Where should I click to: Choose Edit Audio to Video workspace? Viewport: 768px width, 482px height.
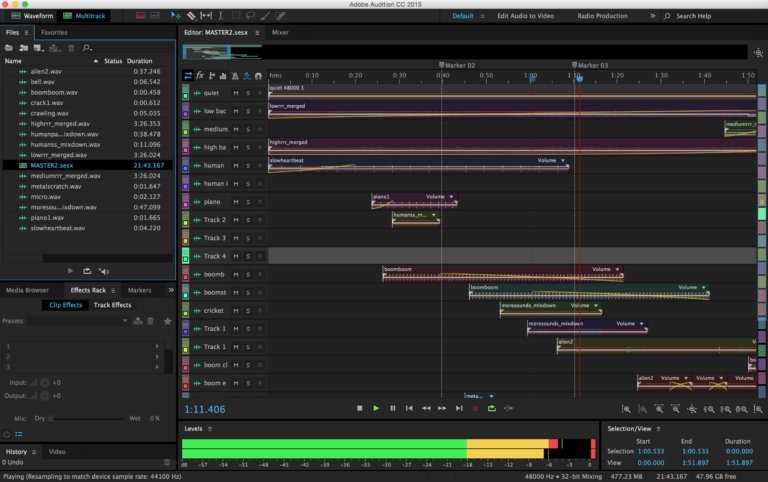[x=526, y=16]
